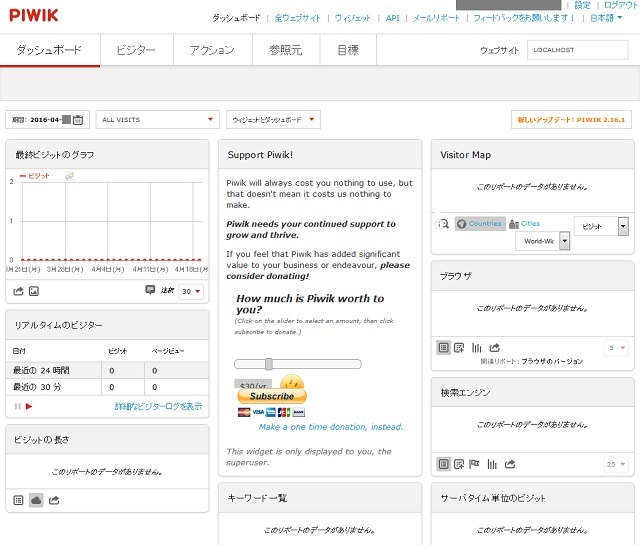Open the related browser version report link

pyautogui.click(x=552, y=361)
